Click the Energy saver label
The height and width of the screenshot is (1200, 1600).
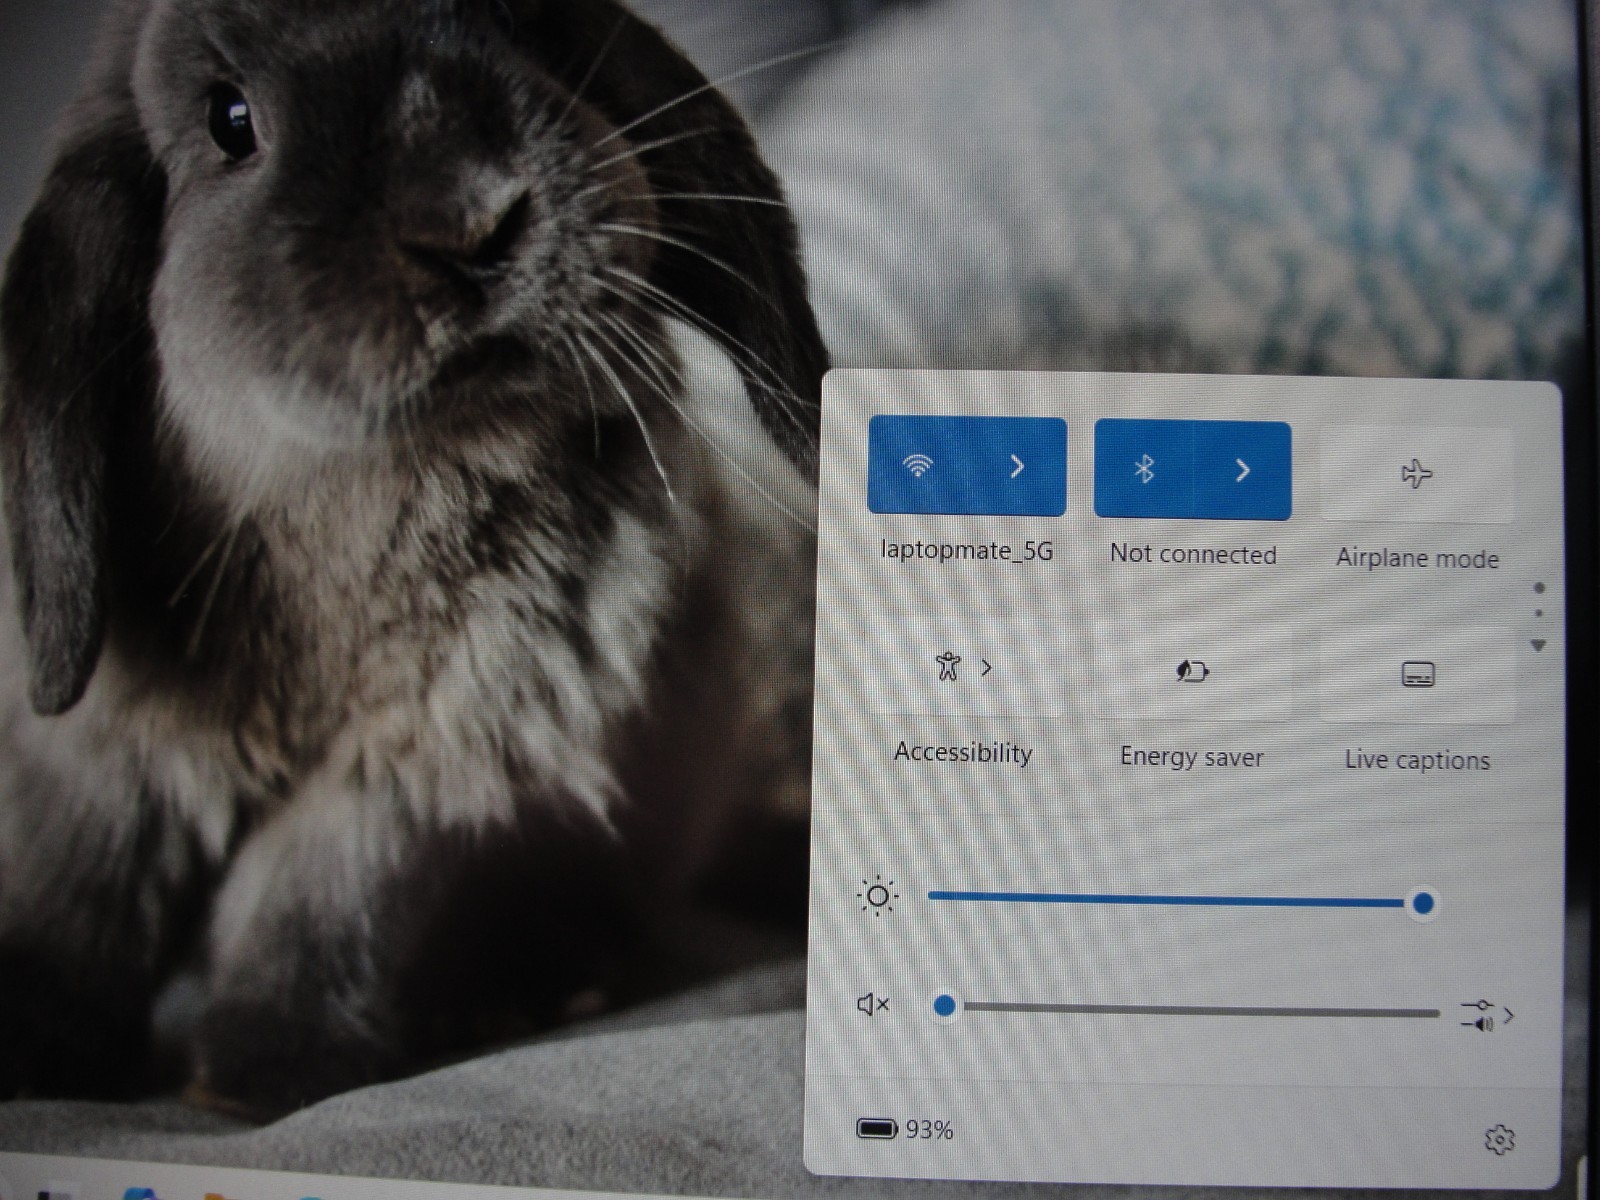point(1191,757)
